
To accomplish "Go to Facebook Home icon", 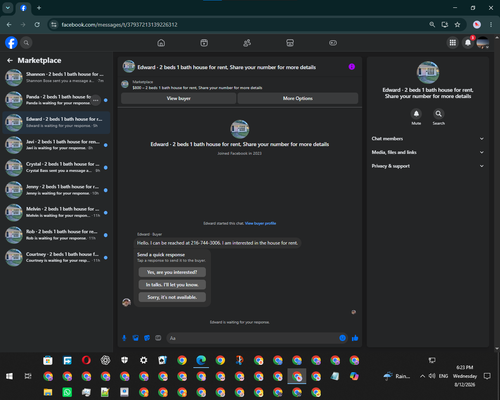I will (x=161, y=43).
